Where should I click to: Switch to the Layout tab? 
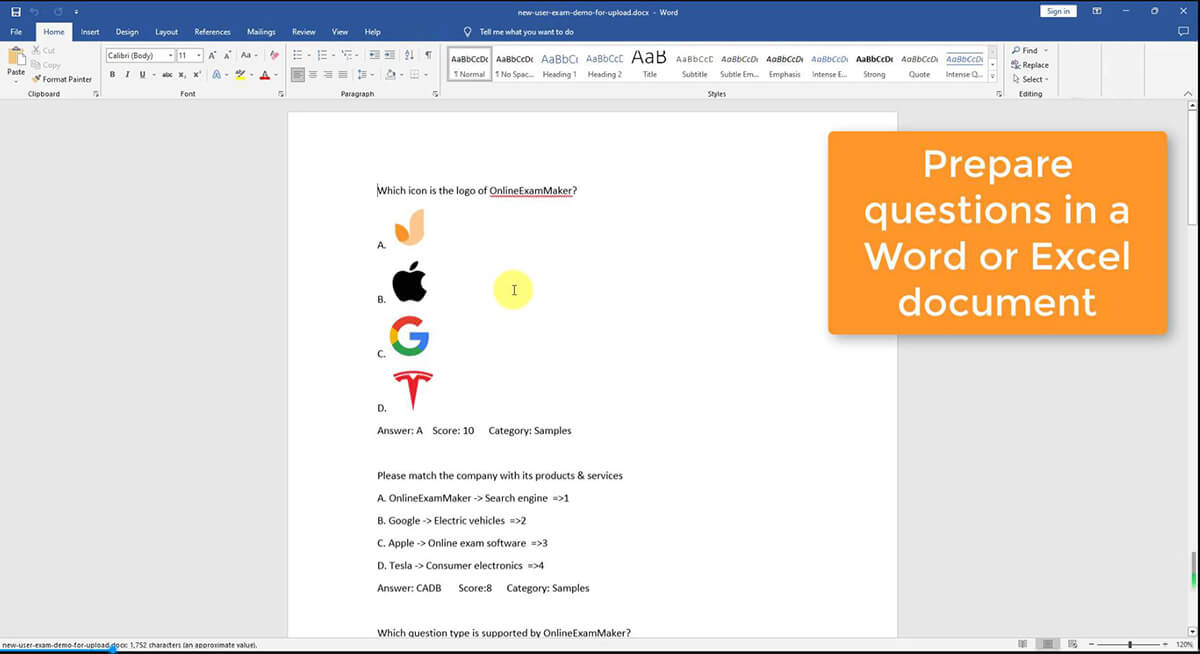pyautogui.click(x=166, y=32)
